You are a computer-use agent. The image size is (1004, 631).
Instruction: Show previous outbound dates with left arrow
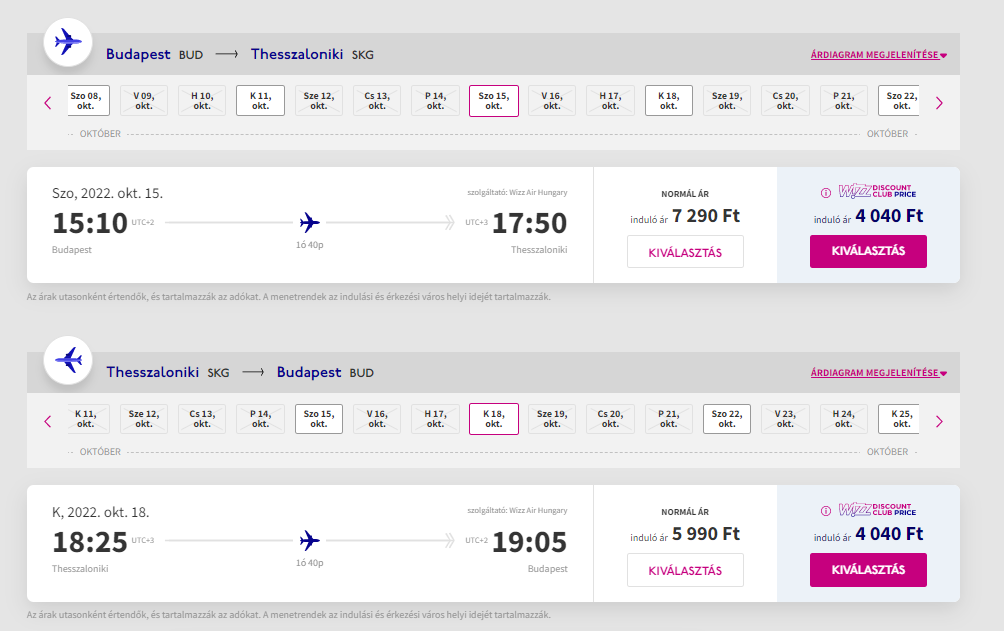tap(48, 102)
